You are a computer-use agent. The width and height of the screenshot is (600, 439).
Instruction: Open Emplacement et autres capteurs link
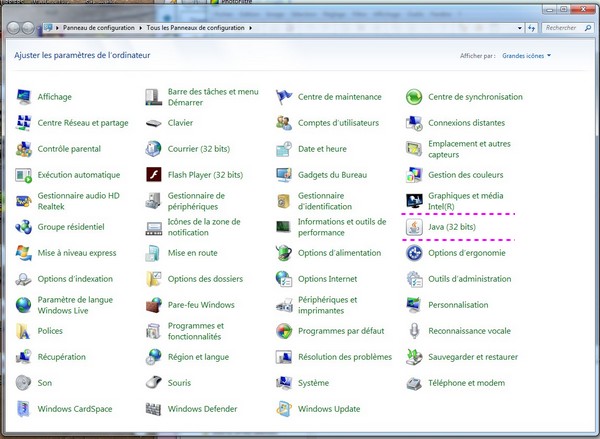(469, 149)
